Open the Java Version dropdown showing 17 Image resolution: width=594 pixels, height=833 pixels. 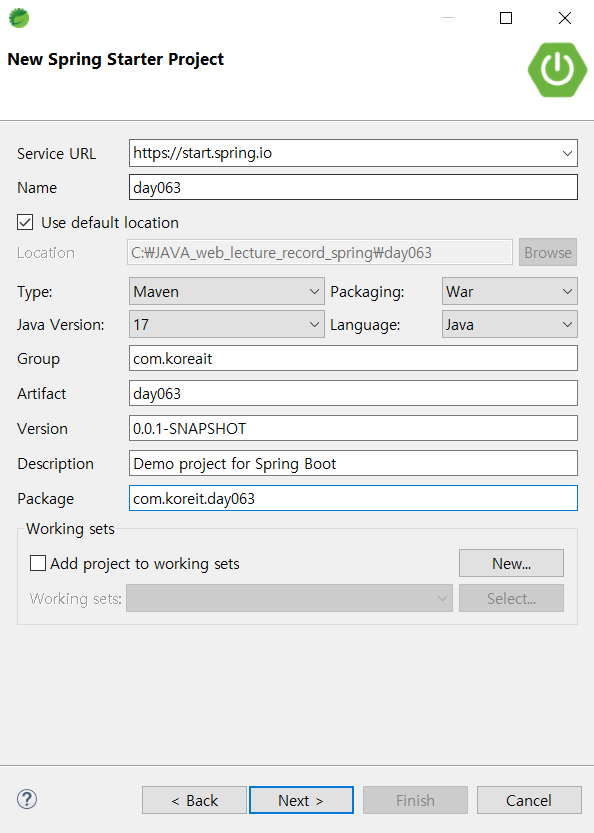226,324
